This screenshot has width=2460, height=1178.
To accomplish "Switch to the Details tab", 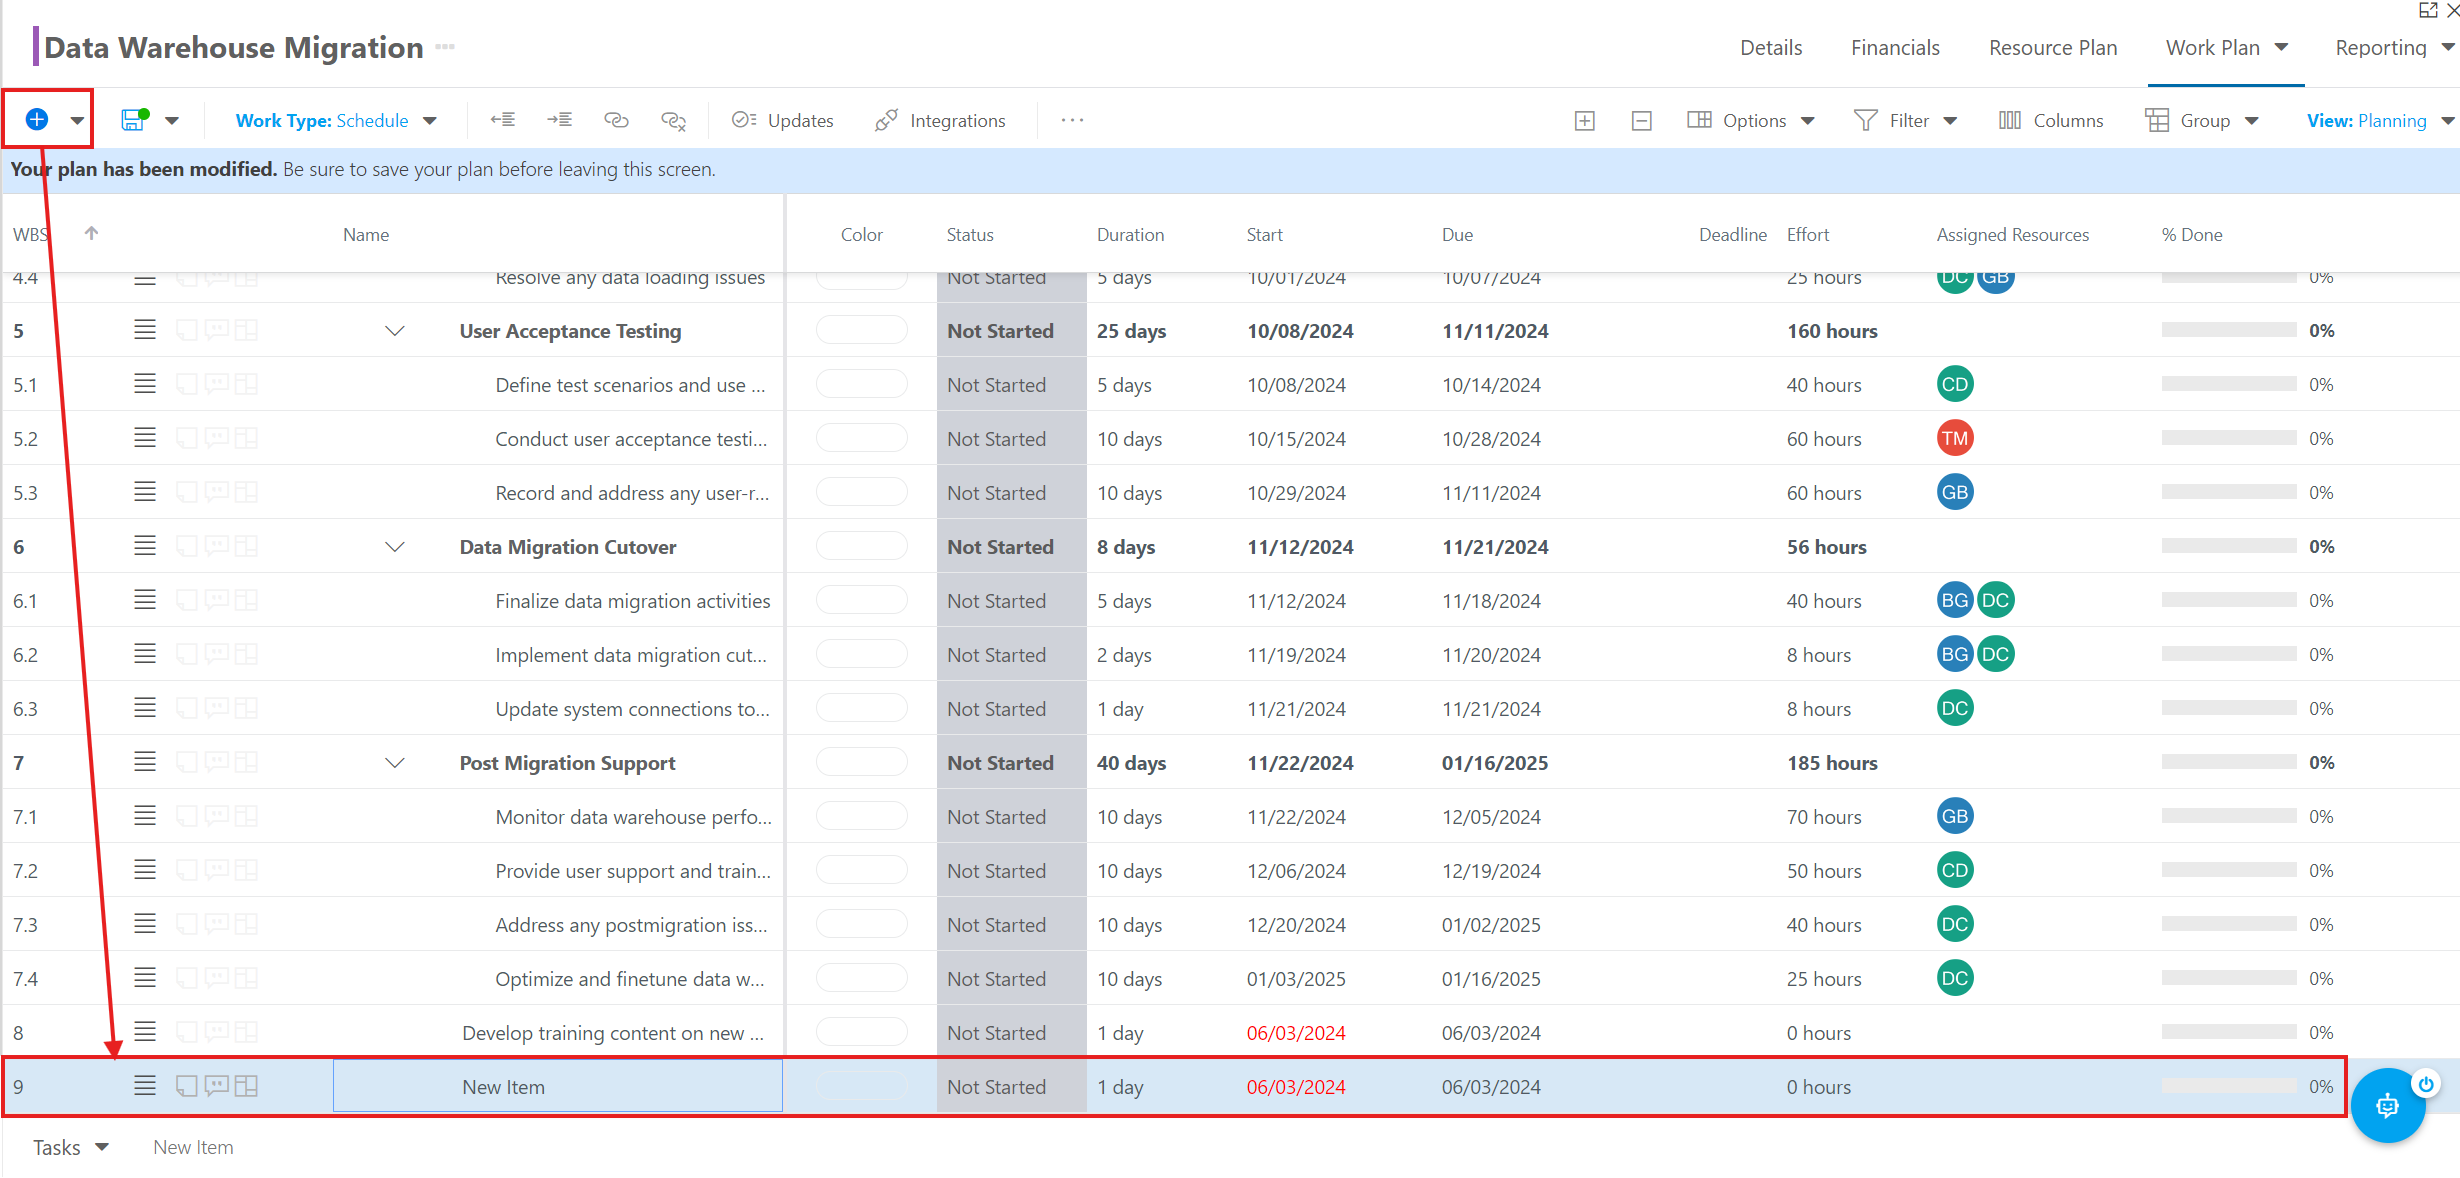I will (1771, 48).
